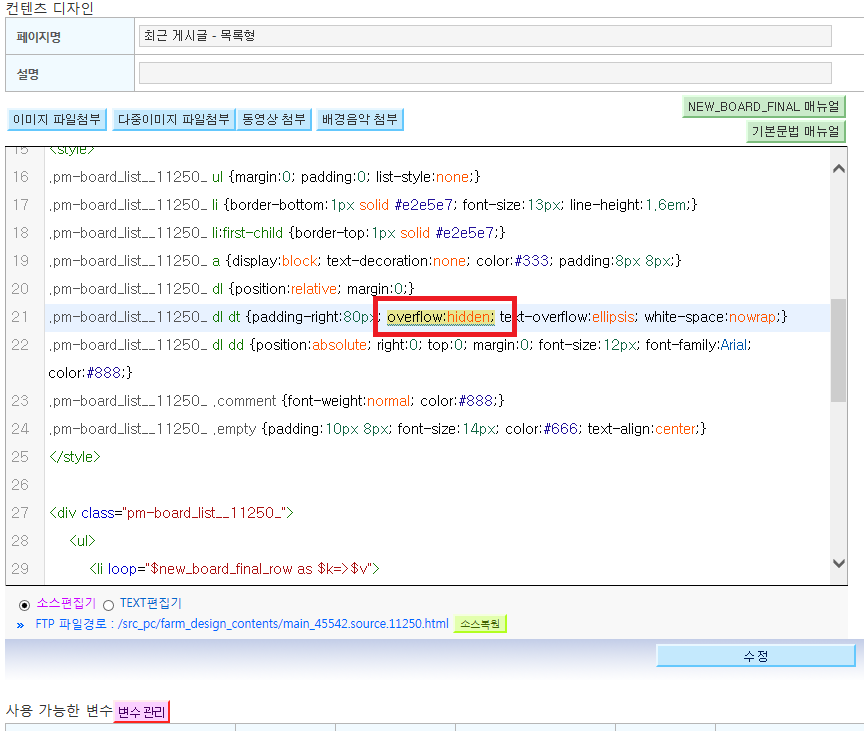This screenshot has height=731, width=864.
Task: Open the NEW_BOARD_FINAL 매뉴얼 link
Action: pos(764,106)
